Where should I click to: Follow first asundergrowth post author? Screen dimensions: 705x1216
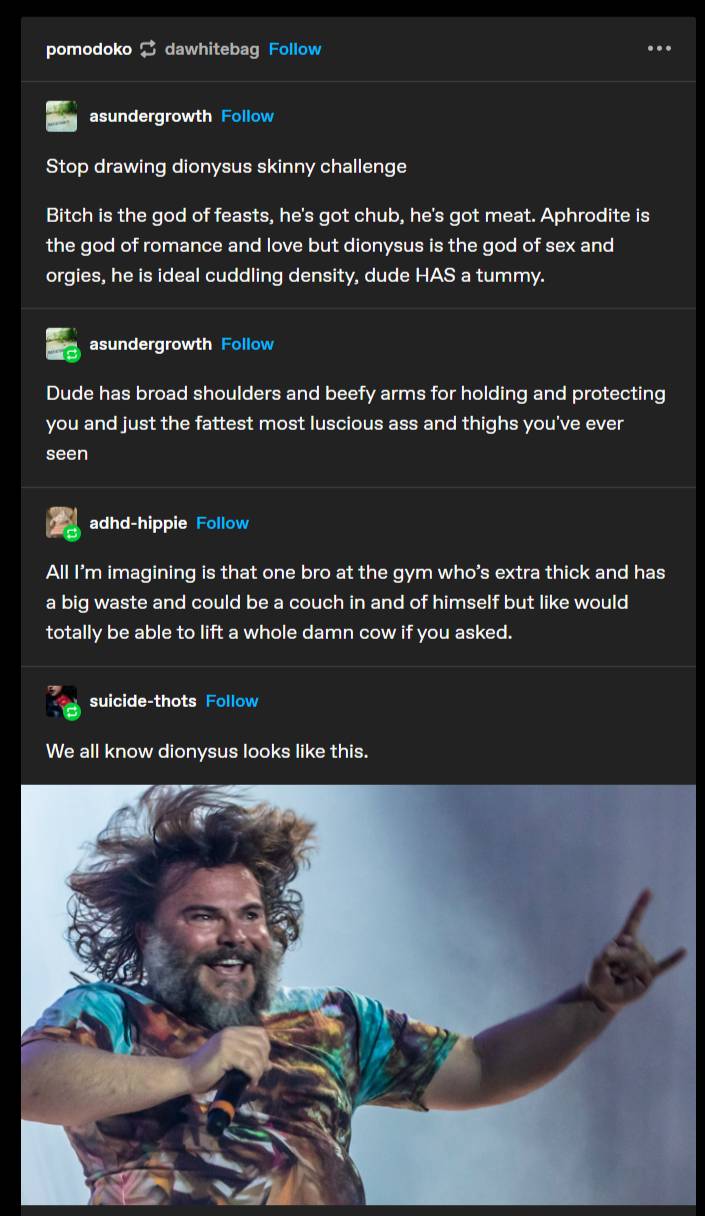(247, 116)
